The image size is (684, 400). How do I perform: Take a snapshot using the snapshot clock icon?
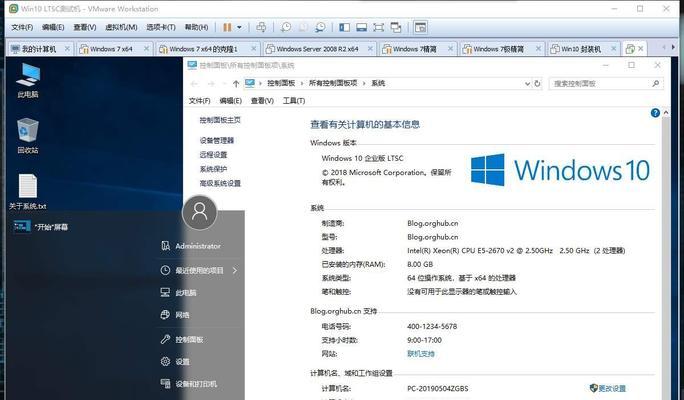click(286, 27)
